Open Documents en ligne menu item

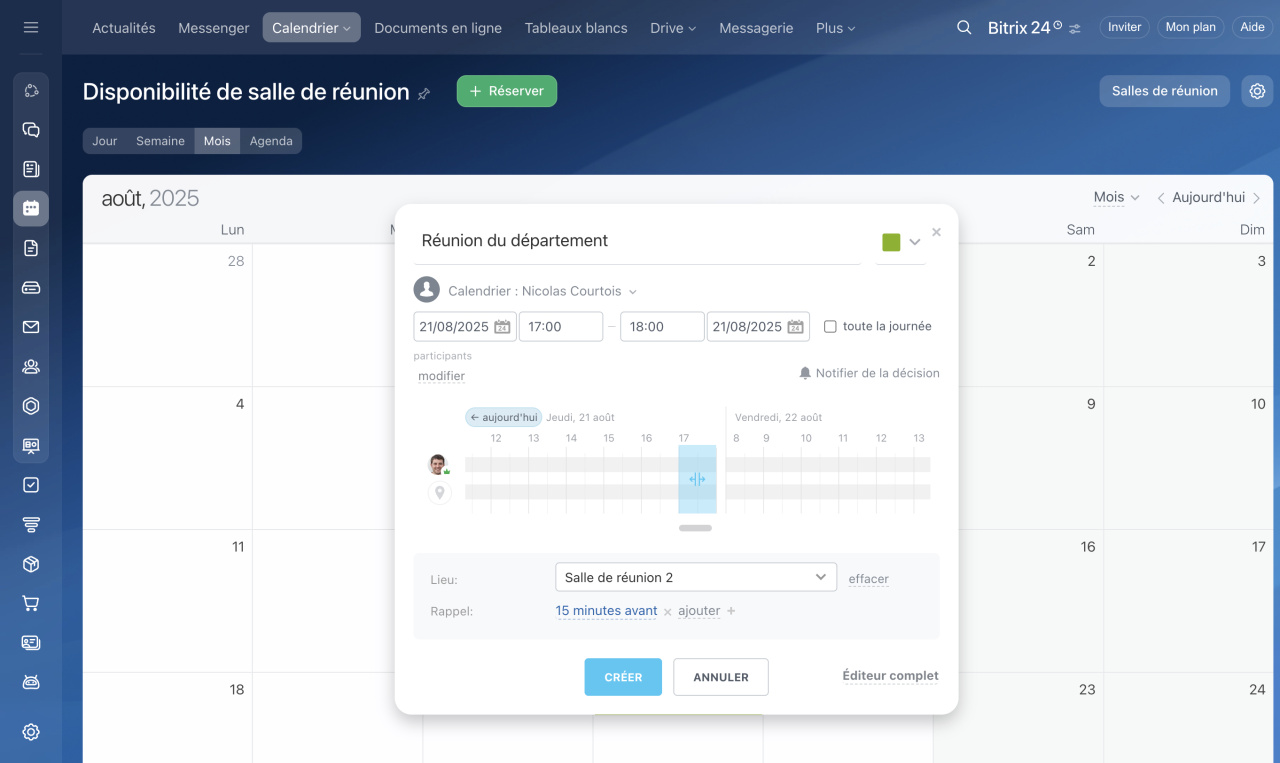[x=438, y=28]
